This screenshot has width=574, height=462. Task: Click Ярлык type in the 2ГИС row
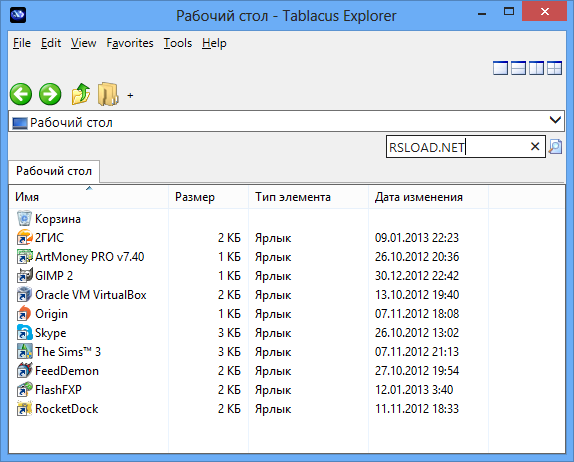click(273, 238)
